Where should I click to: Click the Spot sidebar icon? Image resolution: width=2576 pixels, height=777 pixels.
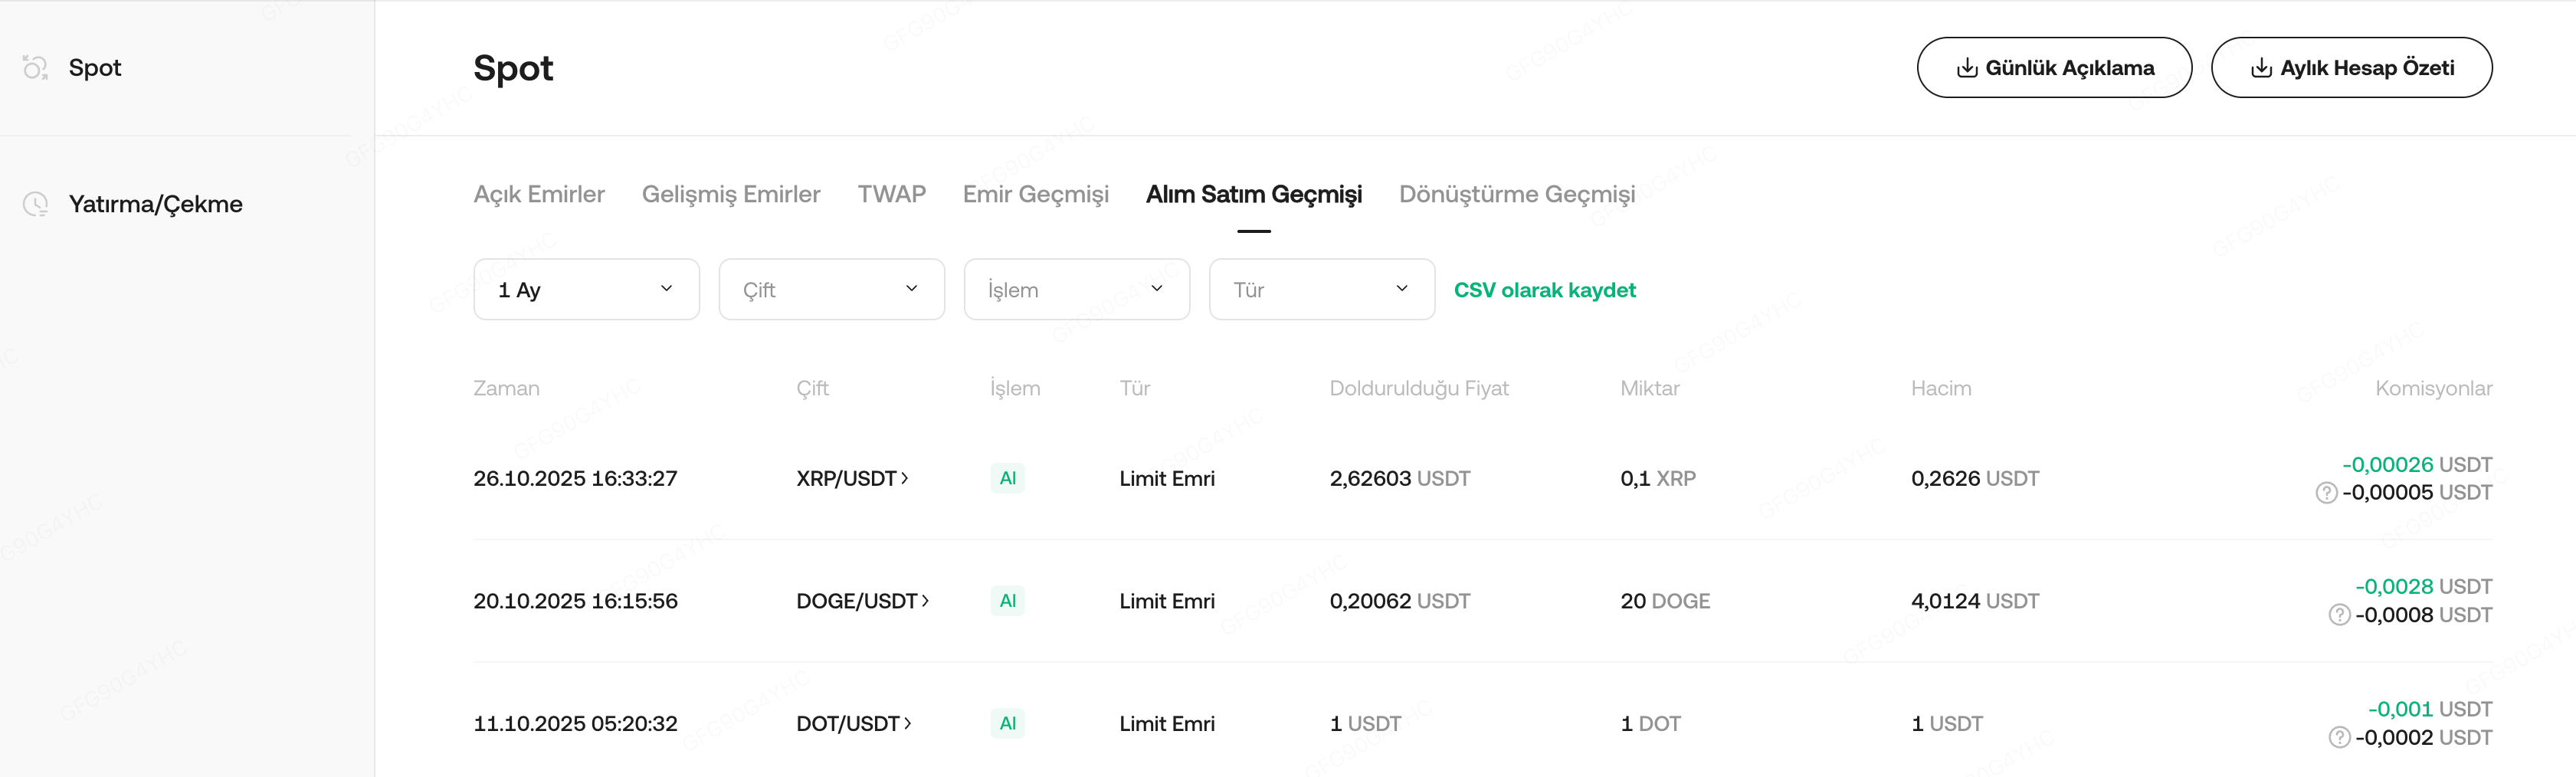click(36, 68)
